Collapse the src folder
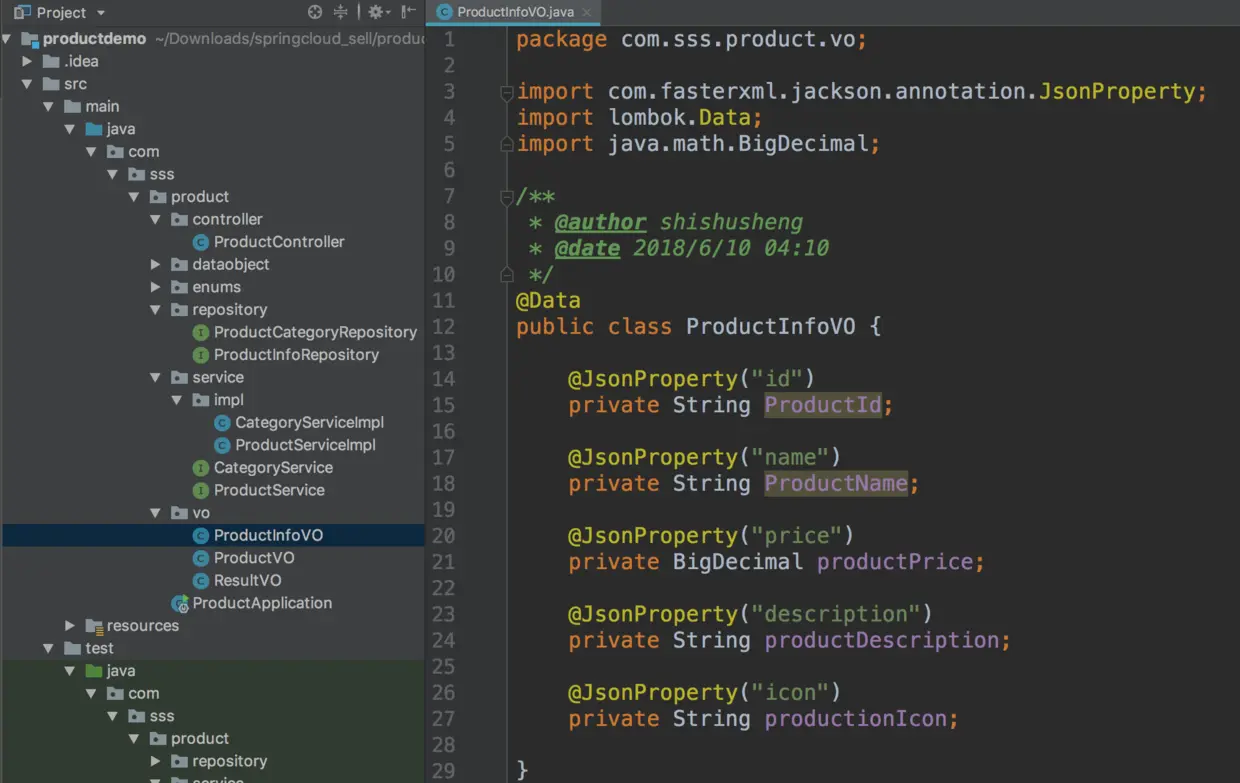 pyautogui.click(x=28, y=84)
